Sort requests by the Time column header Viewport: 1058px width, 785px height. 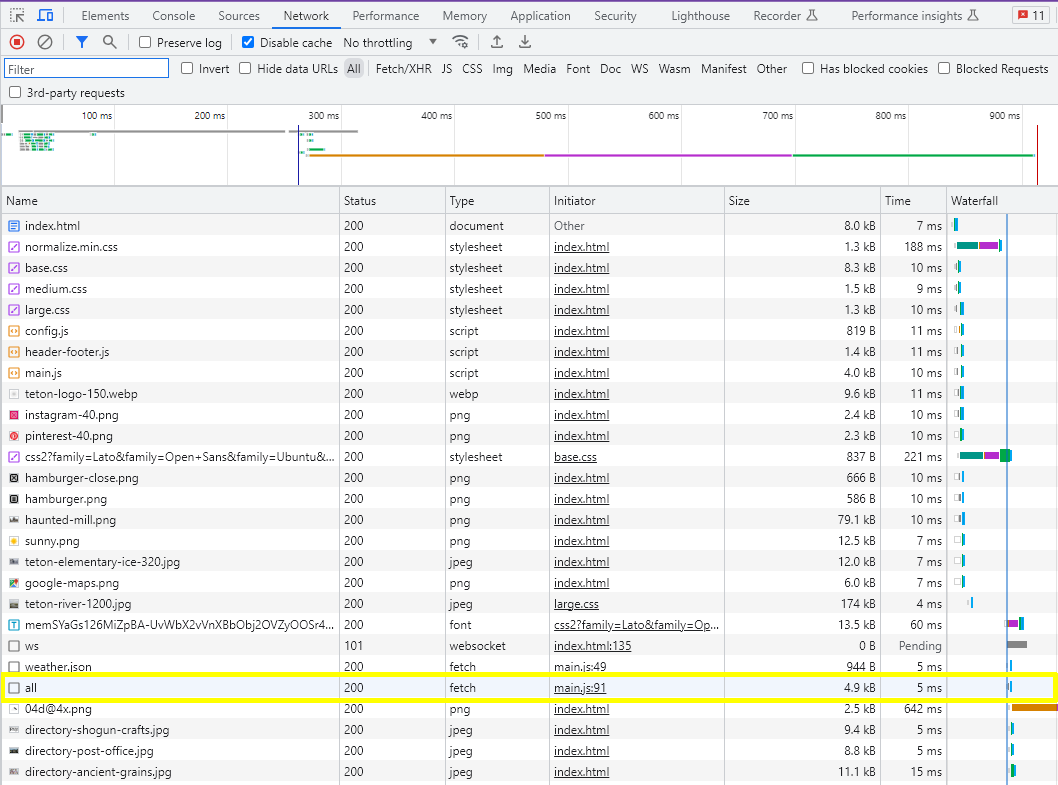[897, 201]
